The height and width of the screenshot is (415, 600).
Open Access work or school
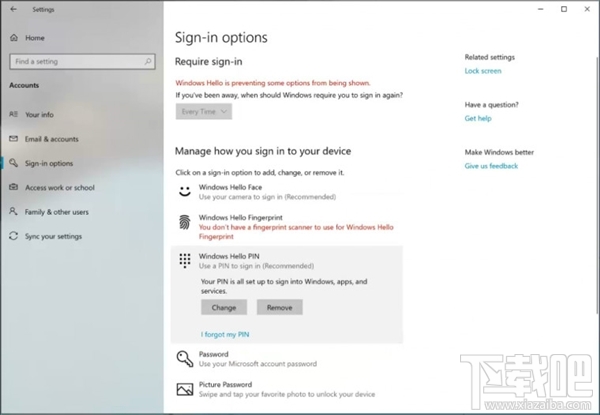pos(60,187)
